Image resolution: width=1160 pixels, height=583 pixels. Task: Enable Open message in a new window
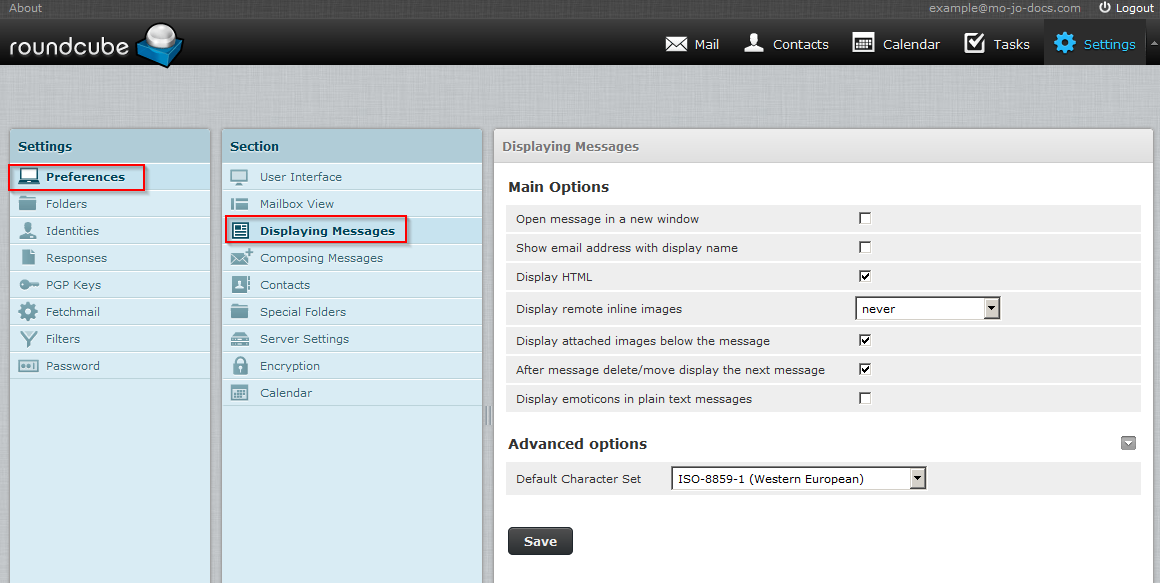[865, 219]
